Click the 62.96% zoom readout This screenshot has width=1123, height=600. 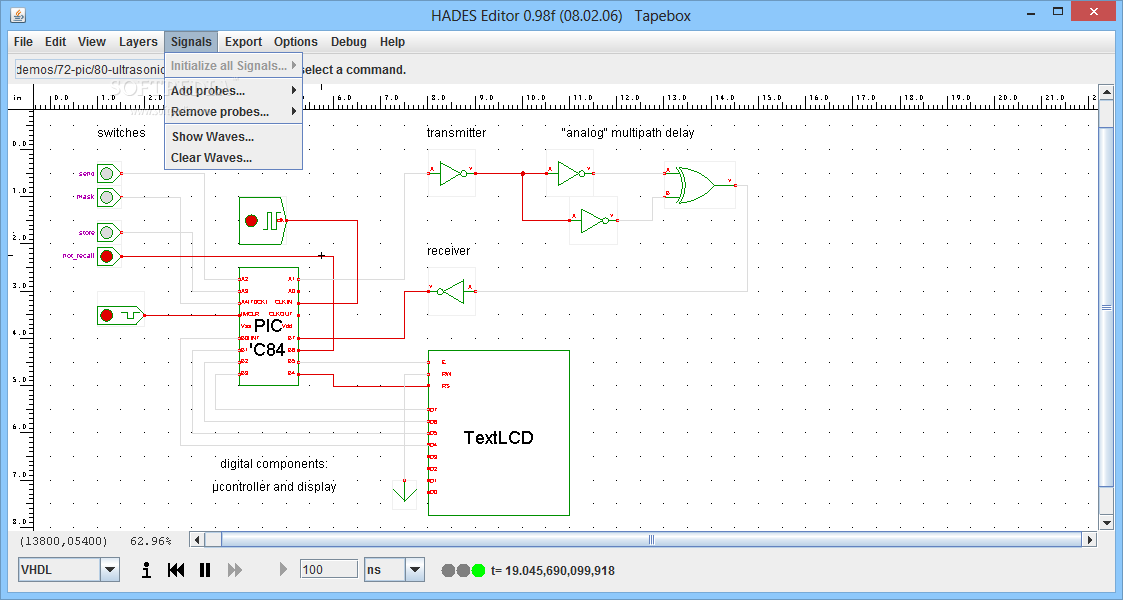151,541
